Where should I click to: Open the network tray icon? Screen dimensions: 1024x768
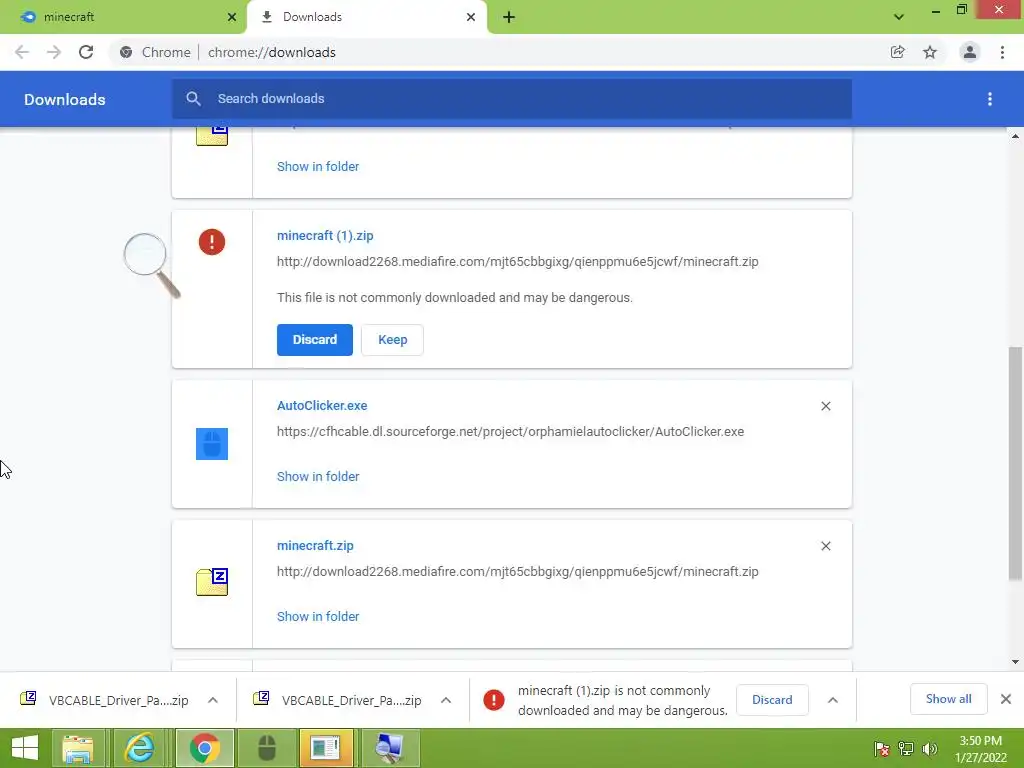tap(906, 748)
